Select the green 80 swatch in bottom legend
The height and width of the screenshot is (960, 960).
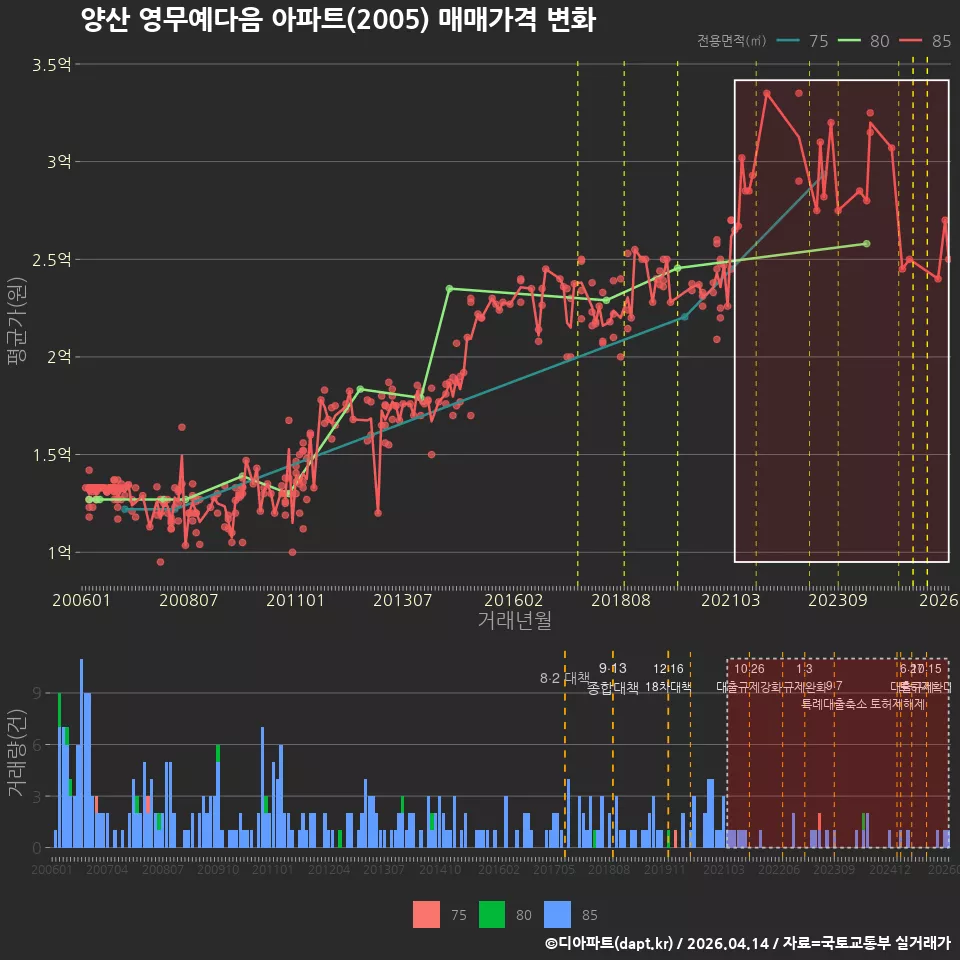click(x=492, y=915)
